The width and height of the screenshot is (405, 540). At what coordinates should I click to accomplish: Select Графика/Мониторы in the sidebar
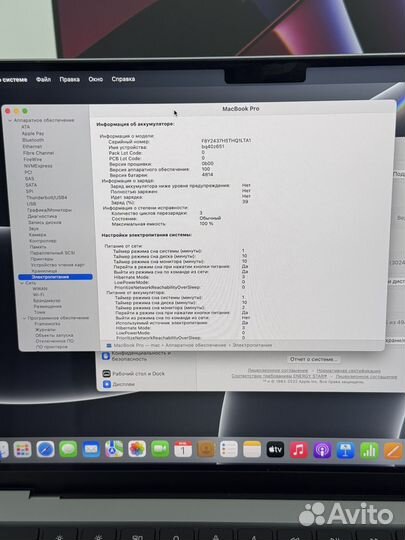pyautogui.click(x=49, y=210)
